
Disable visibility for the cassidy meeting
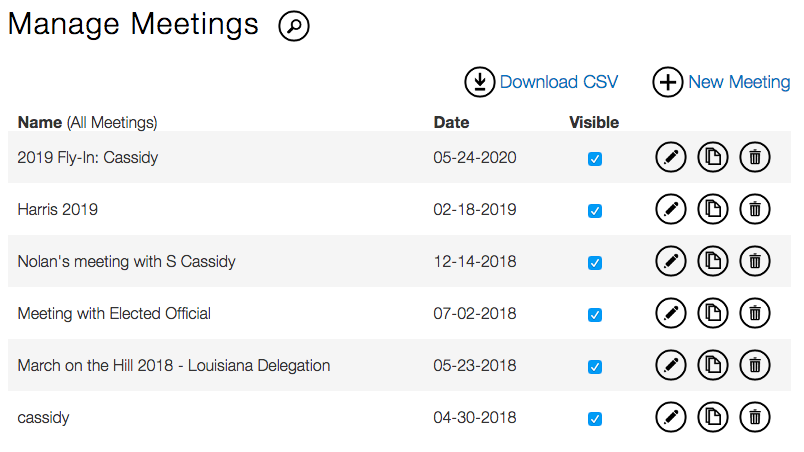(595, 419)
